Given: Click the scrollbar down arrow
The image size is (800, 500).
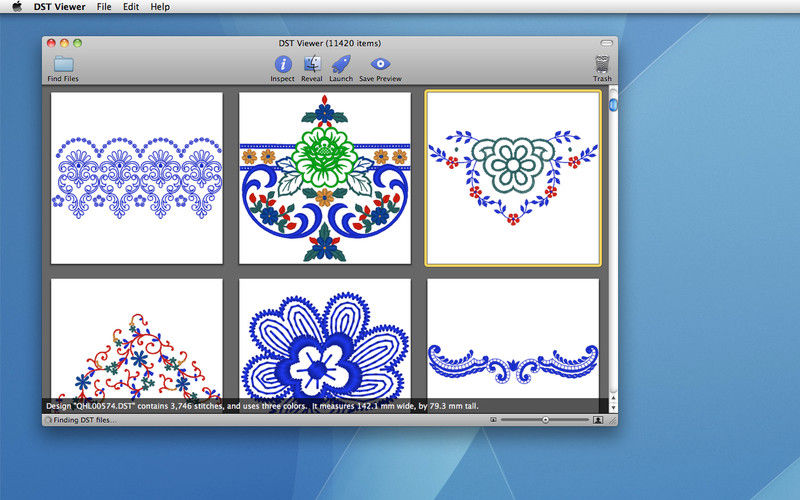Looking at the screenshot, I should pos(613,408).
